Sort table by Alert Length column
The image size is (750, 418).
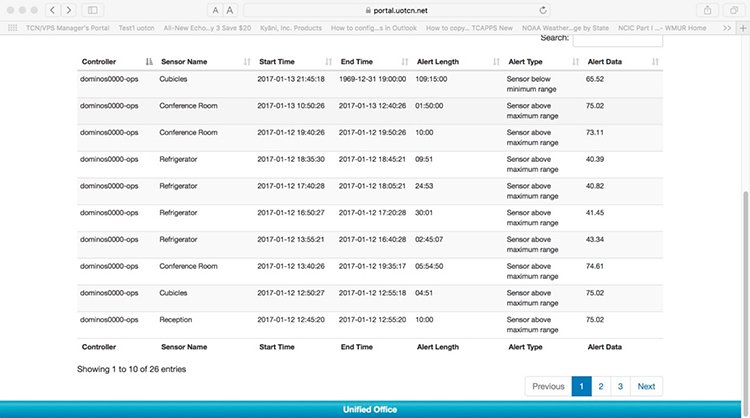click(x=458, y=62)
